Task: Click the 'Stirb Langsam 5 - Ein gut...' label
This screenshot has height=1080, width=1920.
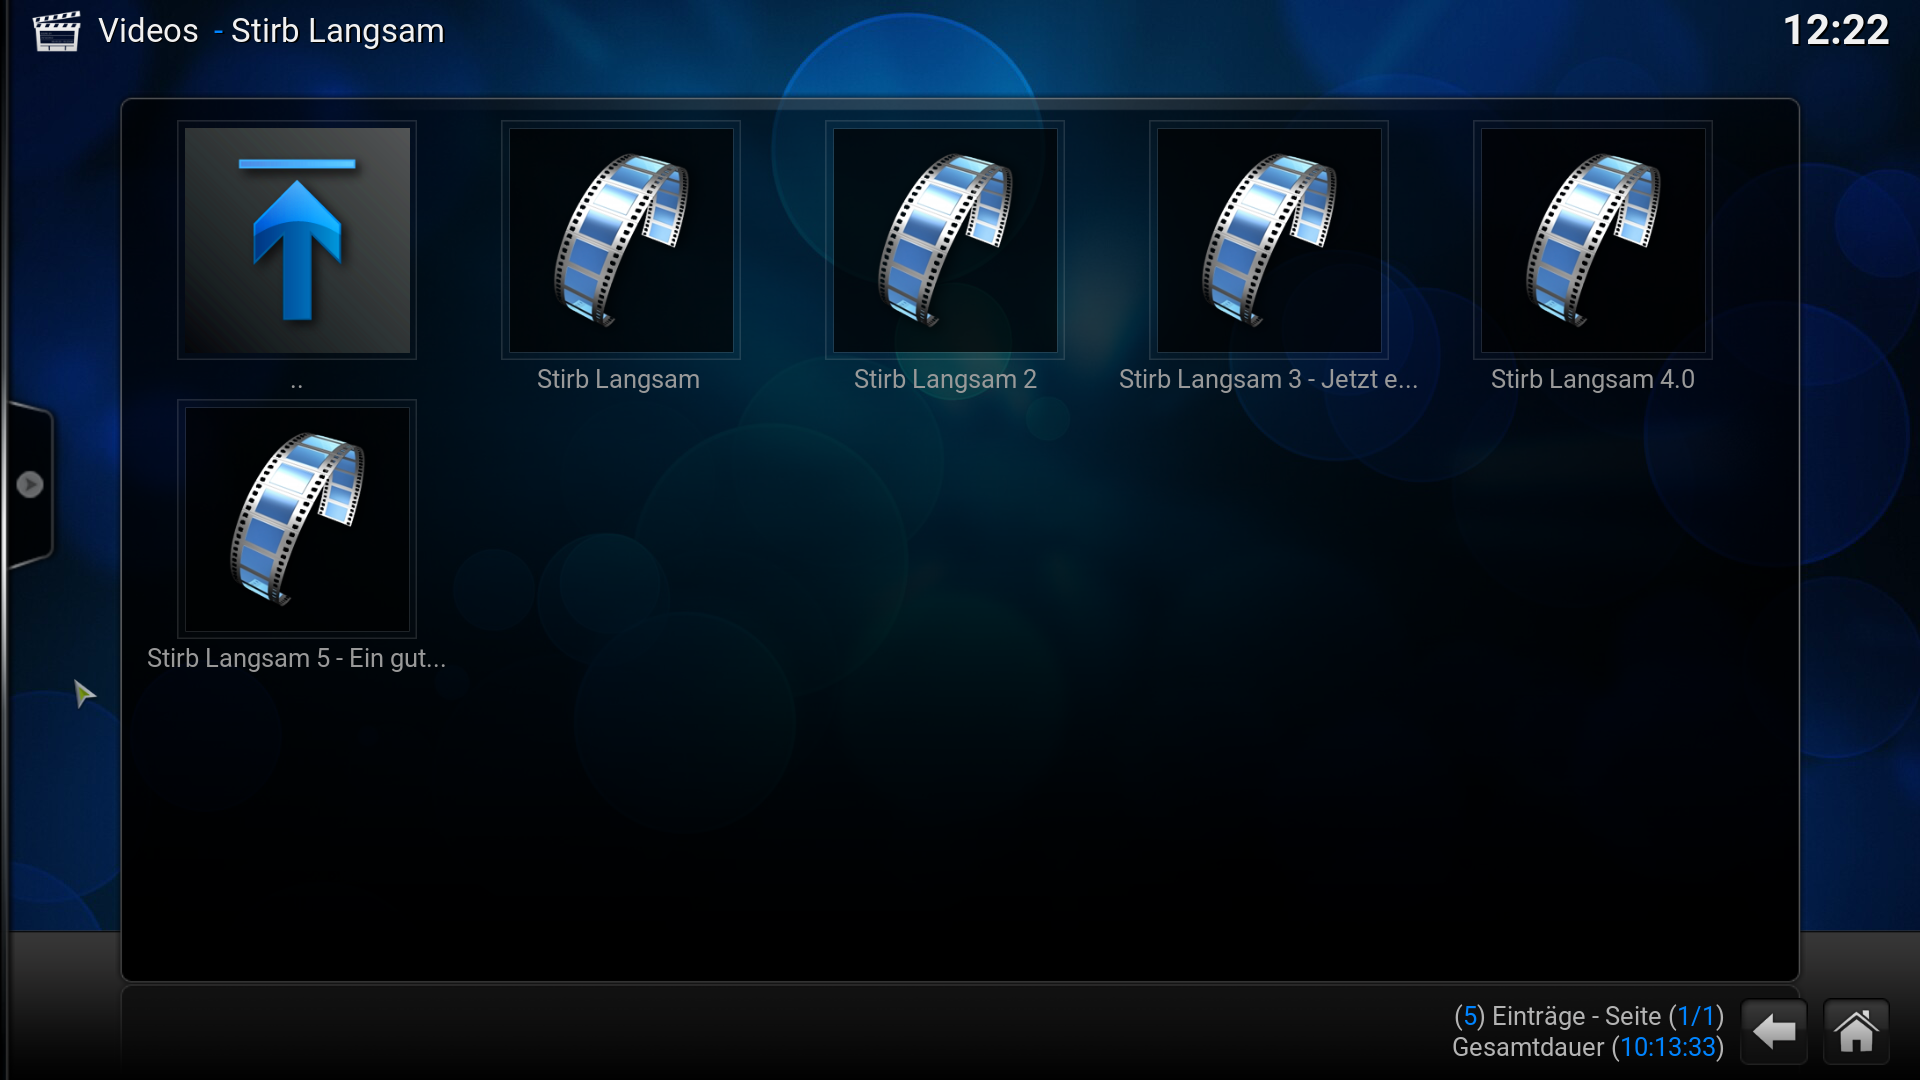Action: click(x=297, y=659)
